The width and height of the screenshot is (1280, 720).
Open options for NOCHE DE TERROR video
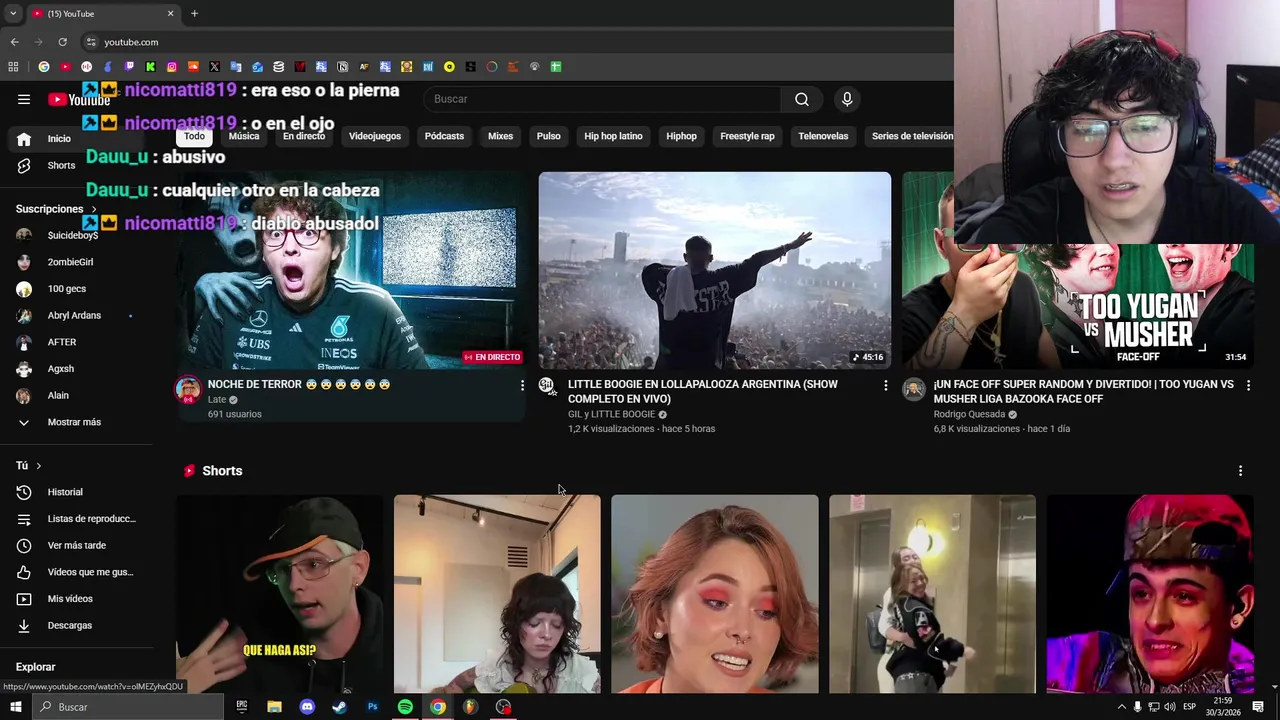pyautogui.click(x=521, y=385)
